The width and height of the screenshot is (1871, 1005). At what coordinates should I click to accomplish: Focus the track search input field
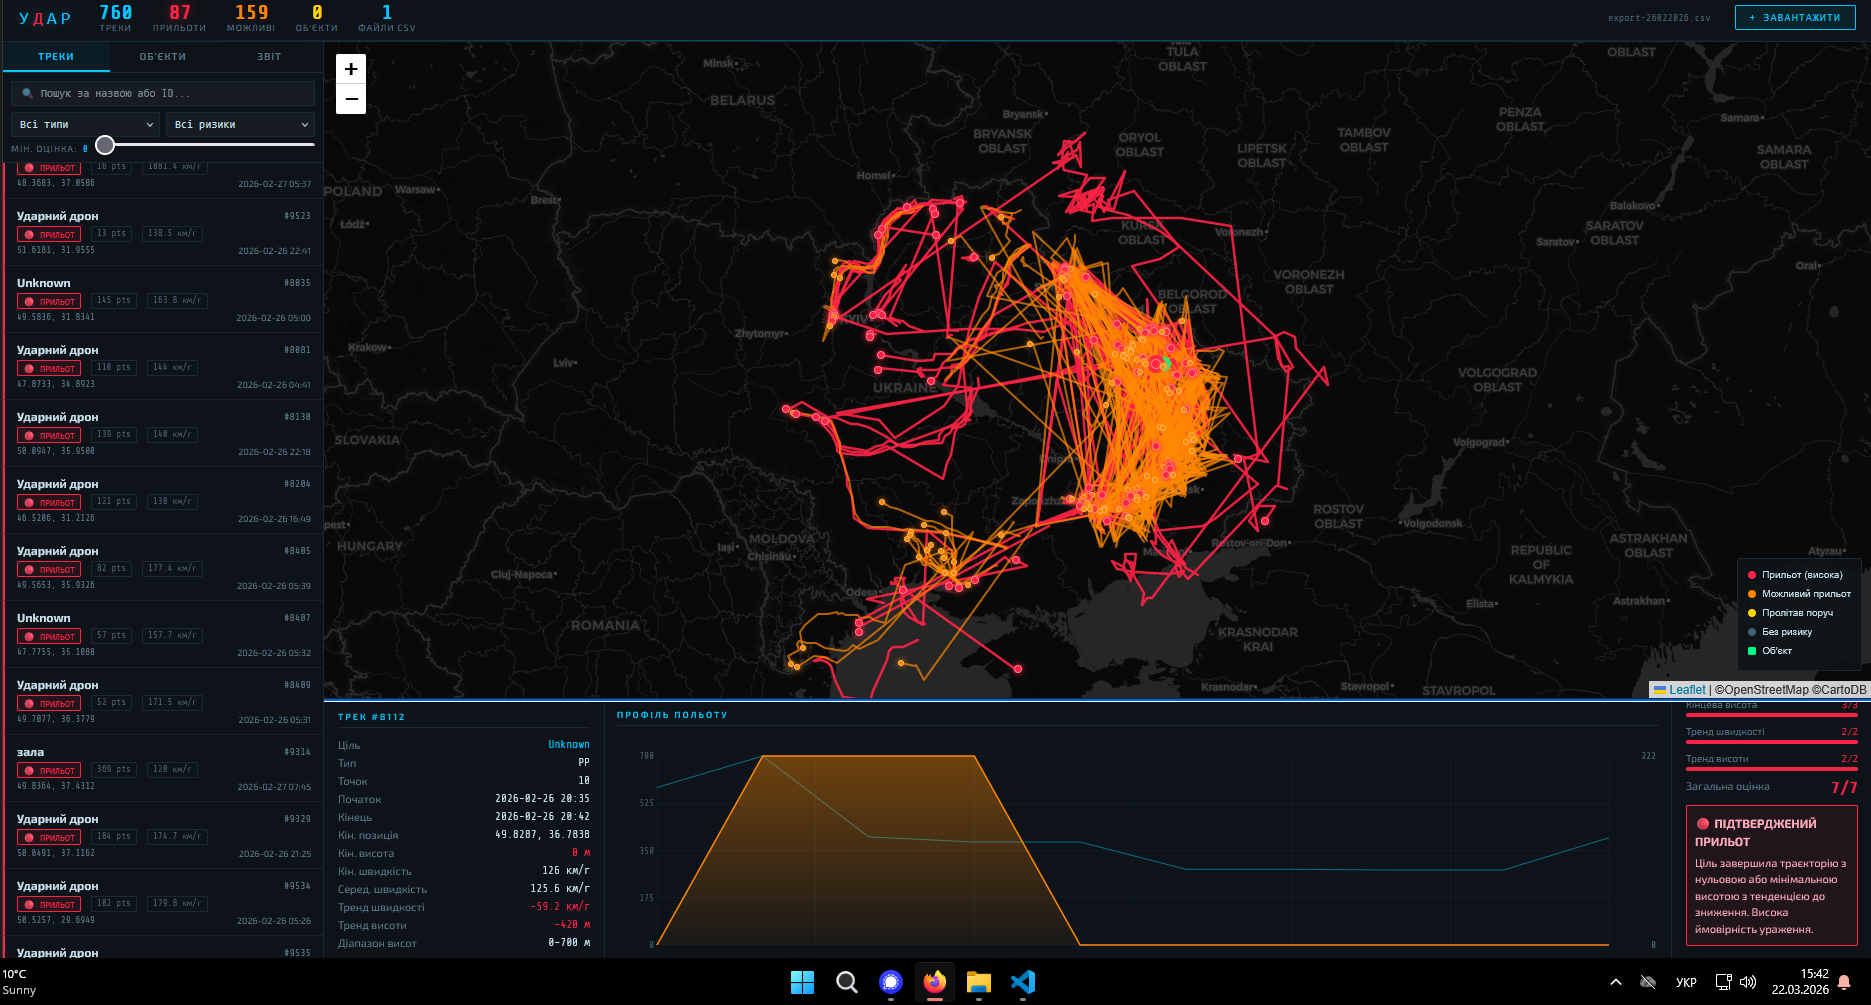163,93
